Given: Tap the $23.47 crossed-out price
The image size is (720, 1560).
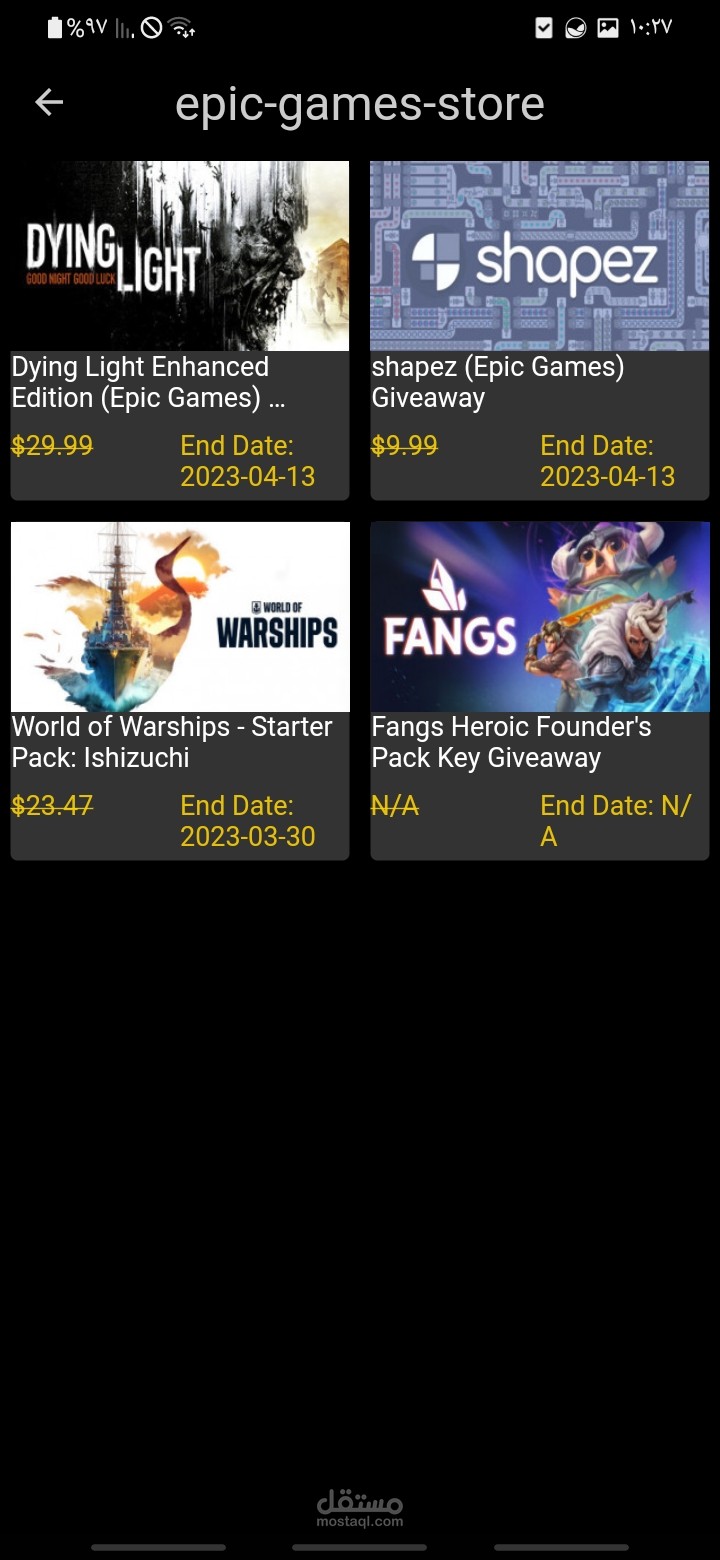Looking at the screenshot, I should (x=52, y=806).
